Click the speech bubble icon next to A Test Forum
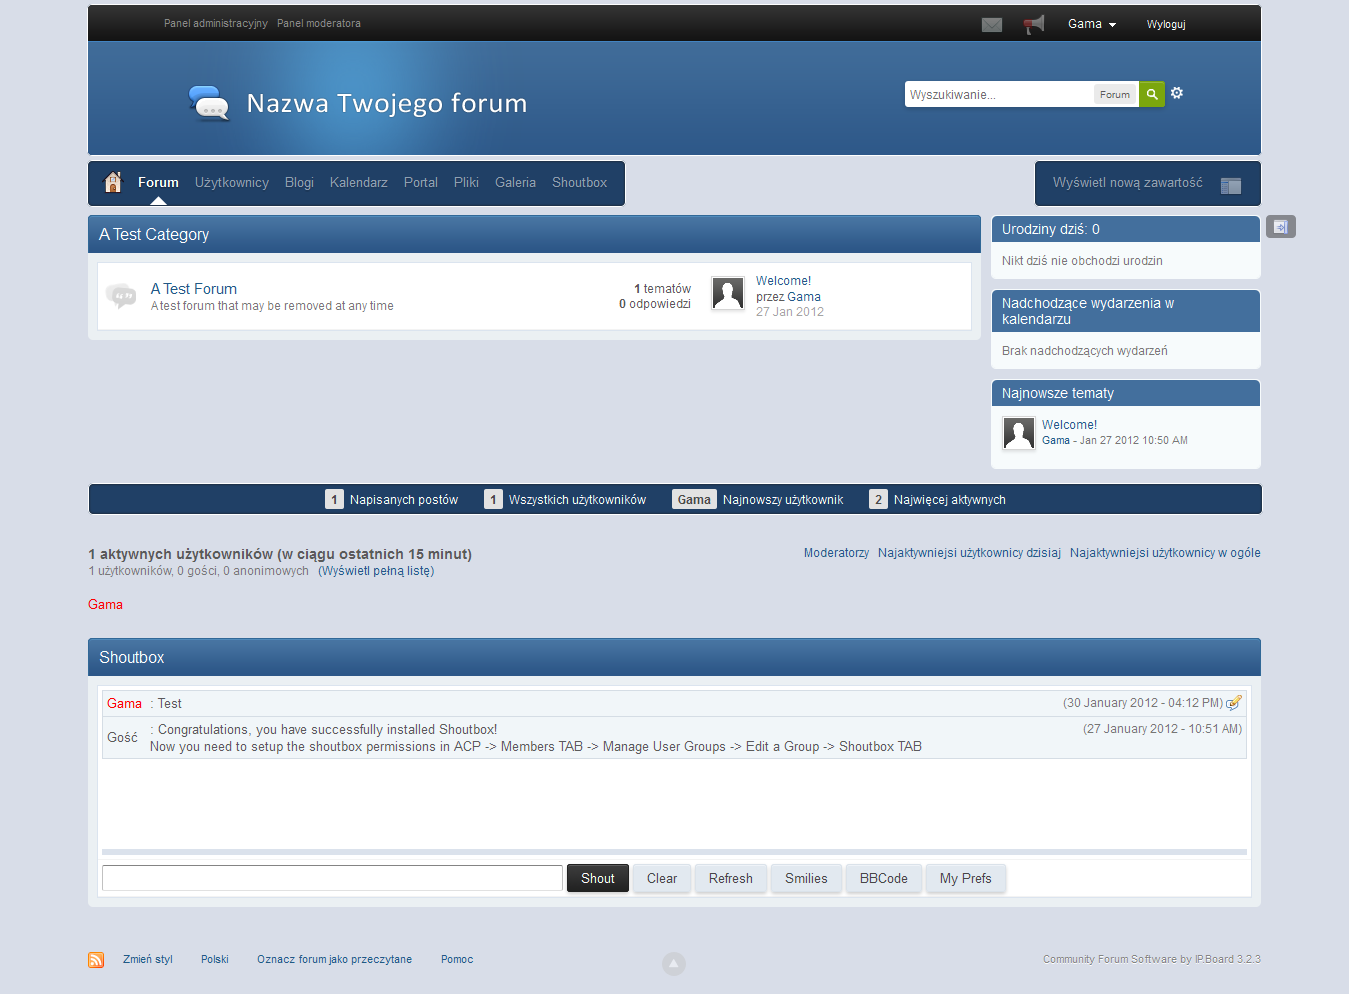 point(121,296)
